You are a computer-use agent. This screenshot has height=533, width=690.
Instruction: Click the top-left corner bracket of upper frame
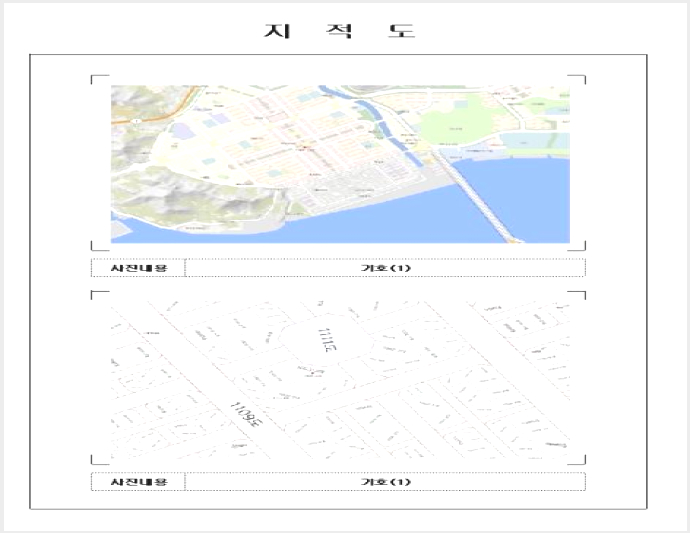(x=99, y=79)
